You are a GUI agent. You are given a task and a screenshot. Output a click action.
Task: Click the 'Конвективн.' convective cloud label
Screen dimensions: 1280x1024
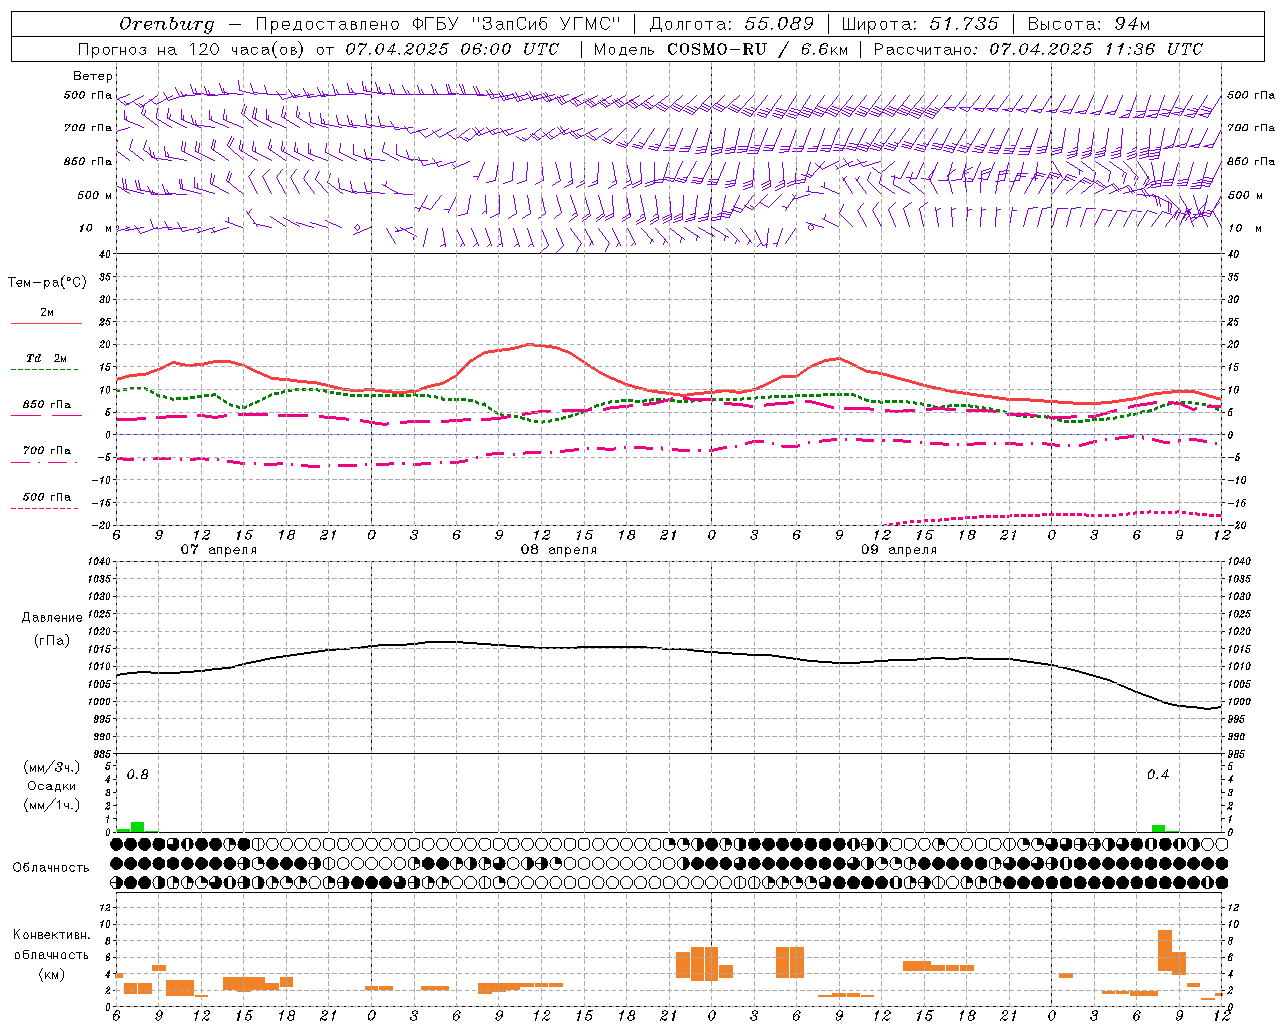(51, 935)
